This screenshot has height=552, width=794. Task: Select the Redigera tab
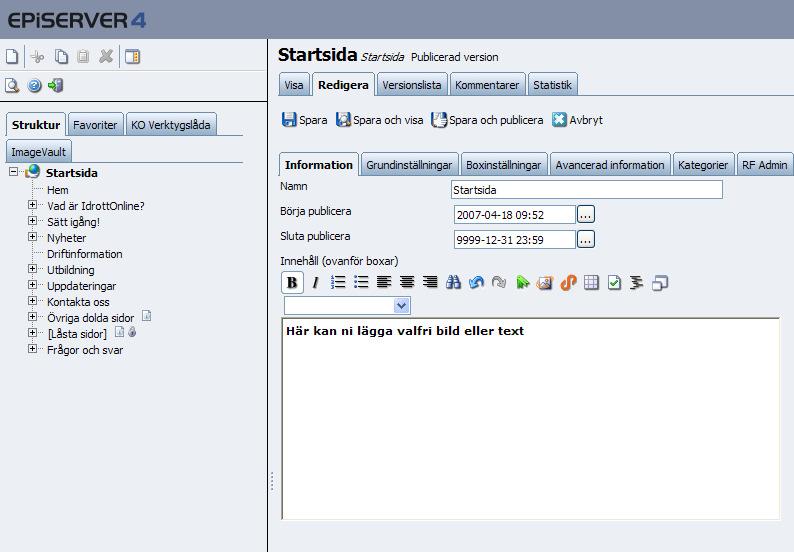coord(343,85)
